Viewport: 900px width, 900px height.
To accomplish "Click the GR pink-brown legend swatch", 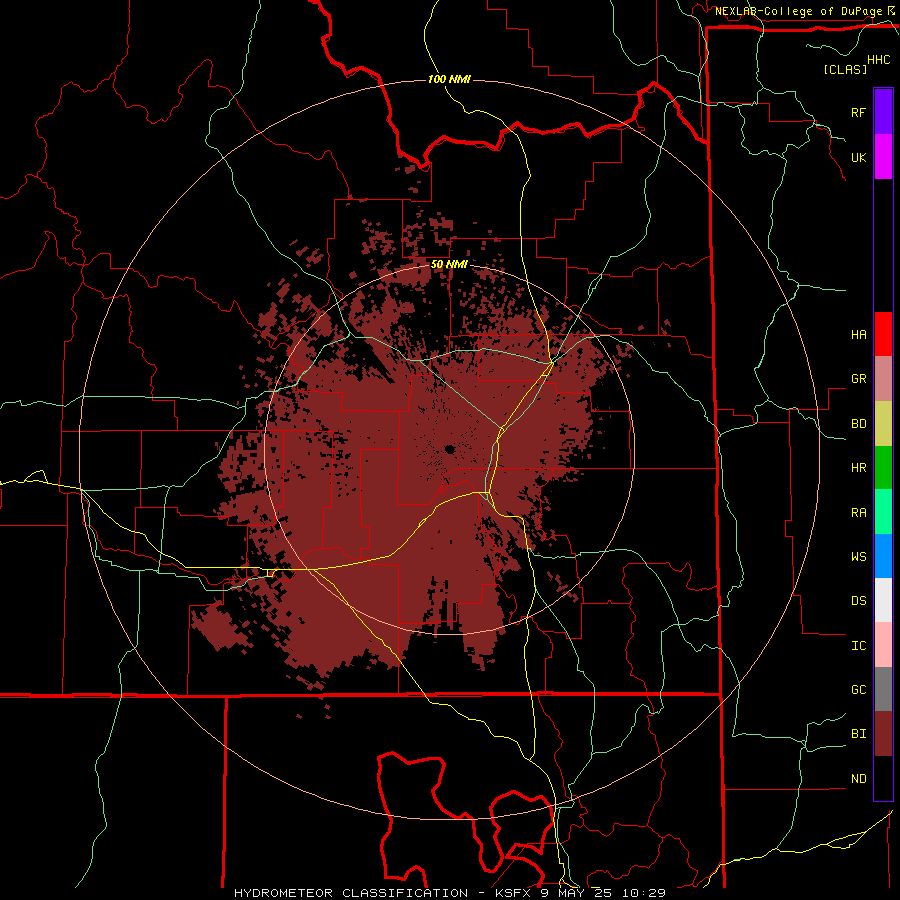I will tap(883, 378).
